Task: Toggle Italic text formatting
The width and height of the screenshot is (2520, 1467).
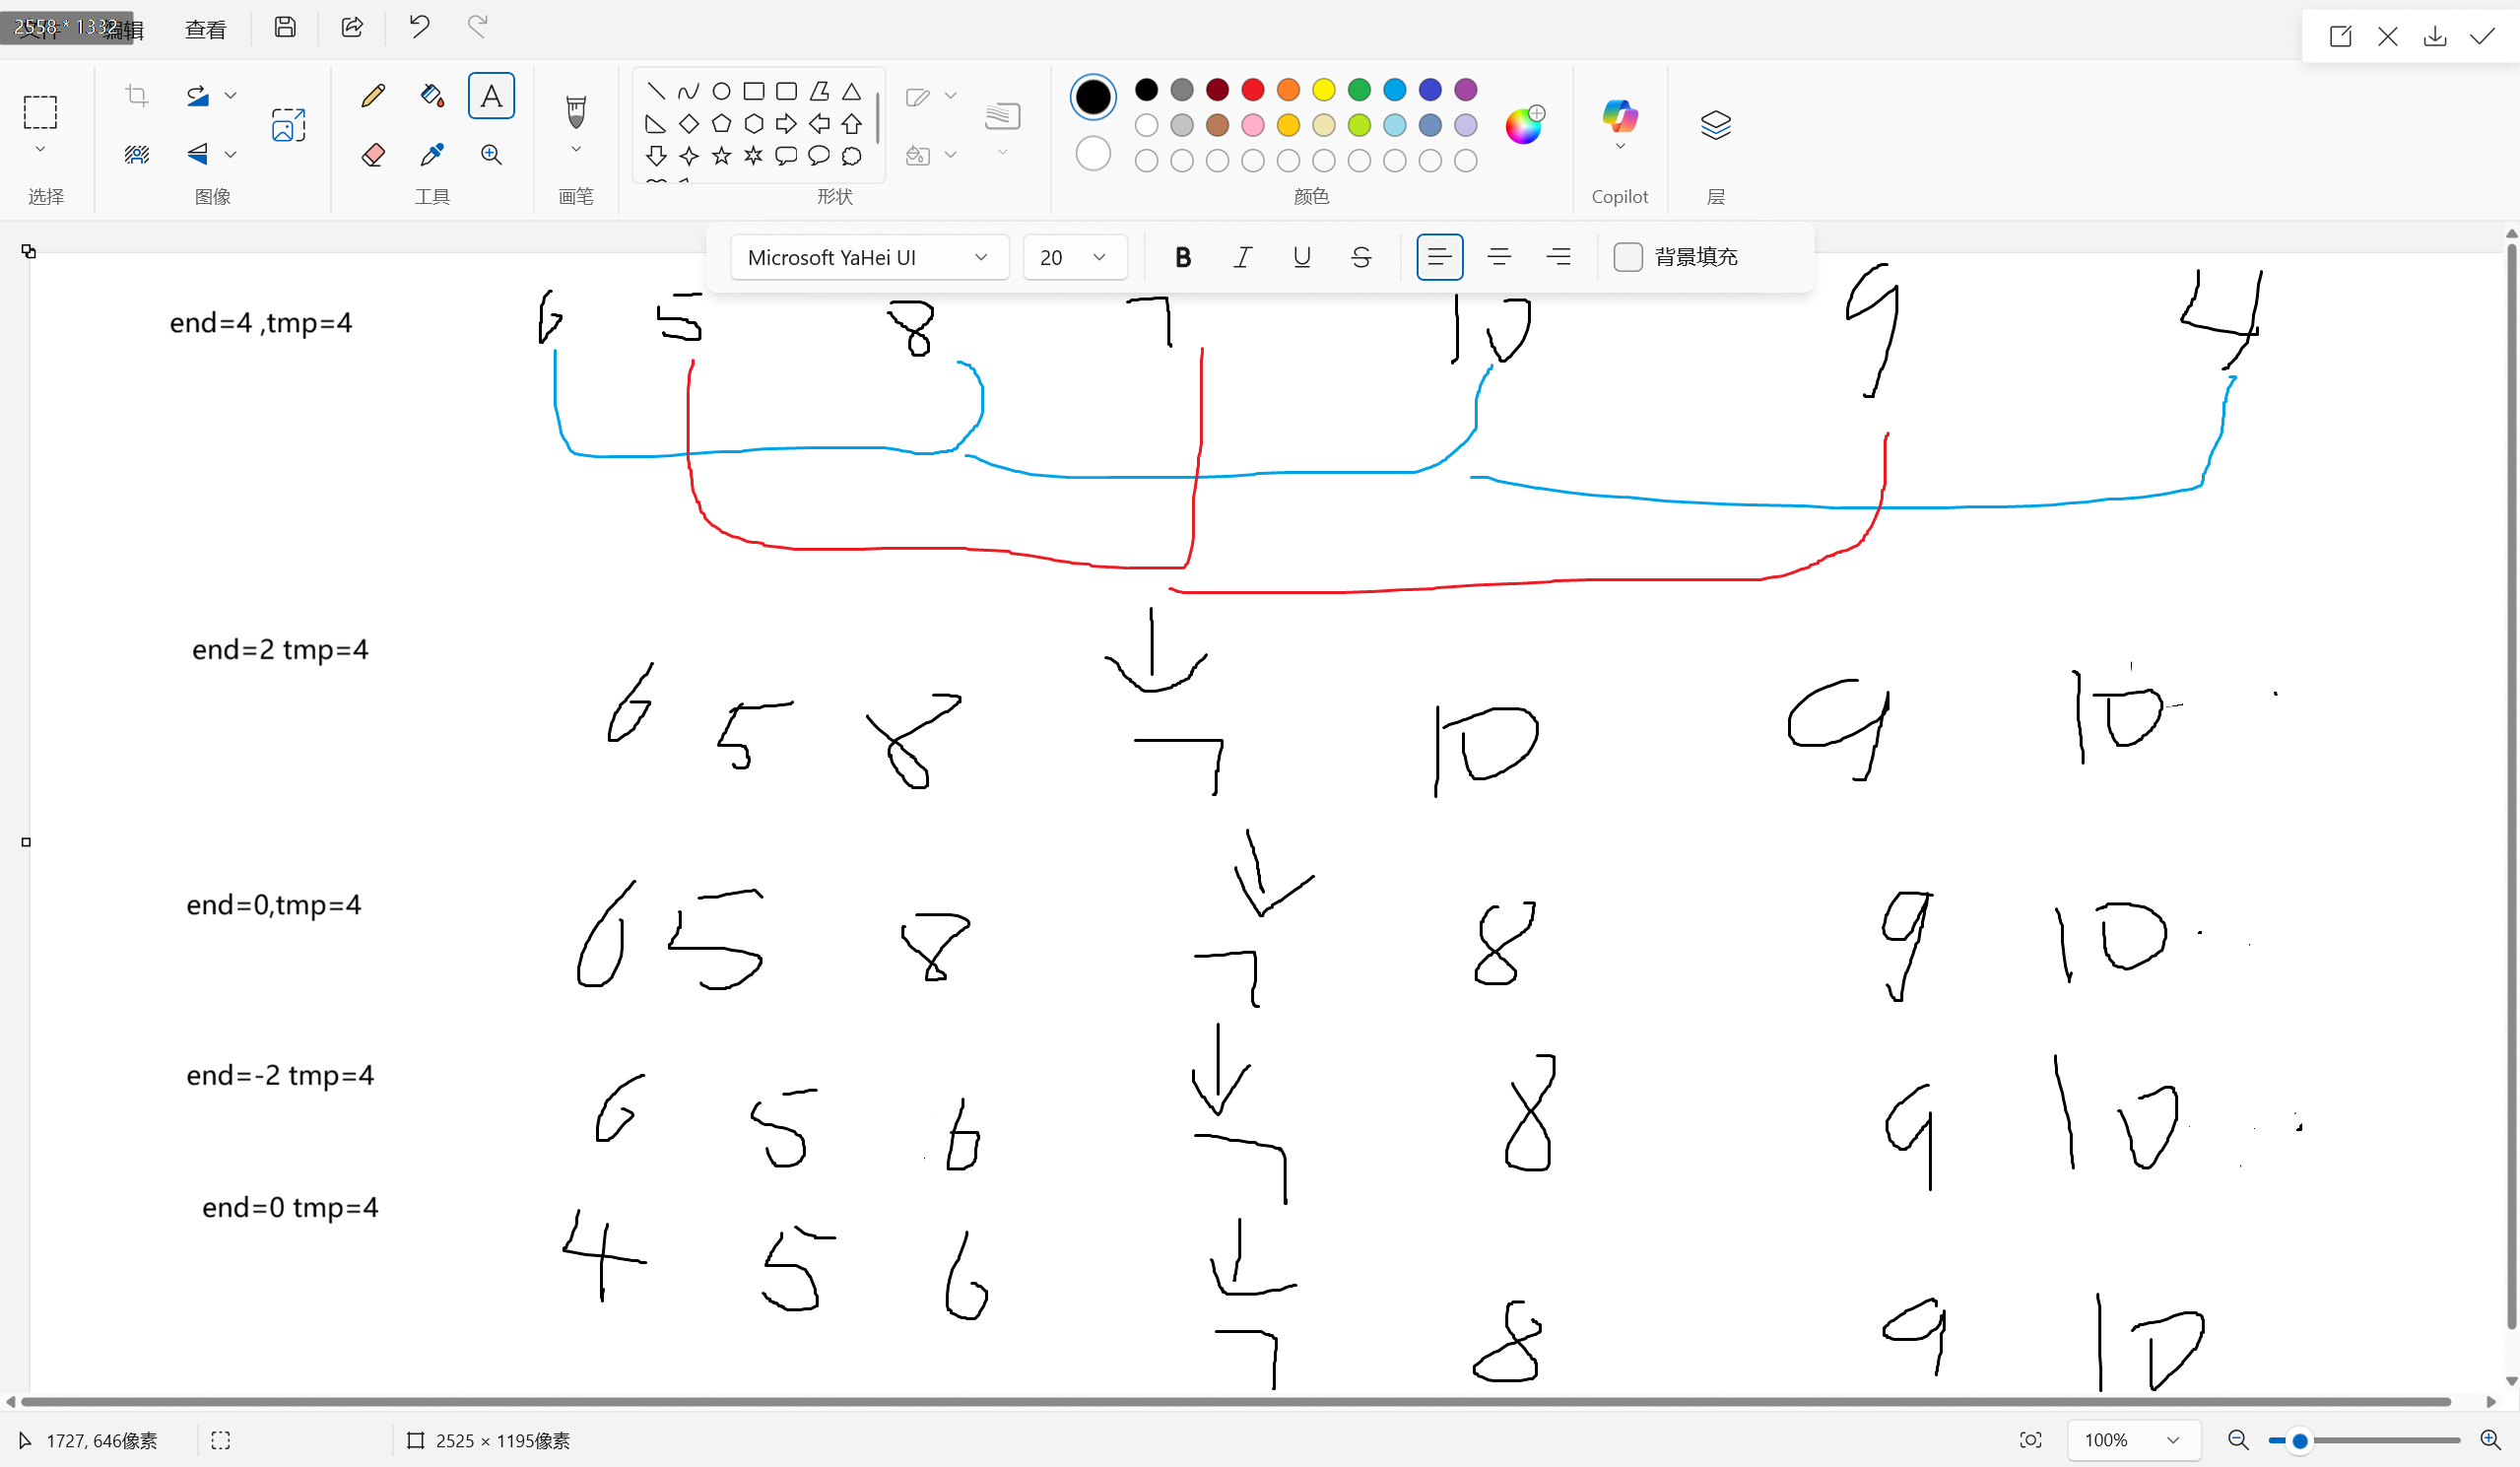Action: pyautogui.click(x=1242, y=257)
